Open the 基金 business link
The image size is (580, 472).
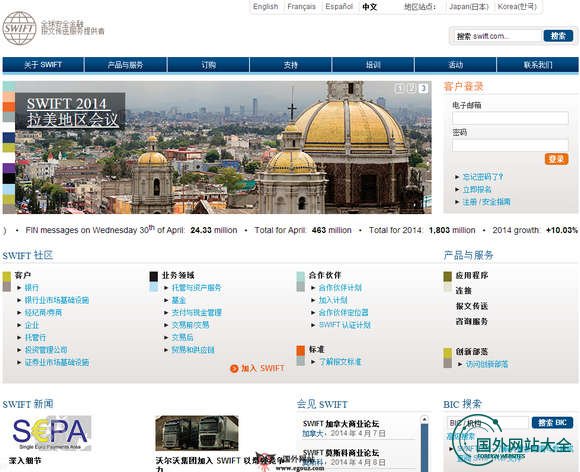[178, 300]
